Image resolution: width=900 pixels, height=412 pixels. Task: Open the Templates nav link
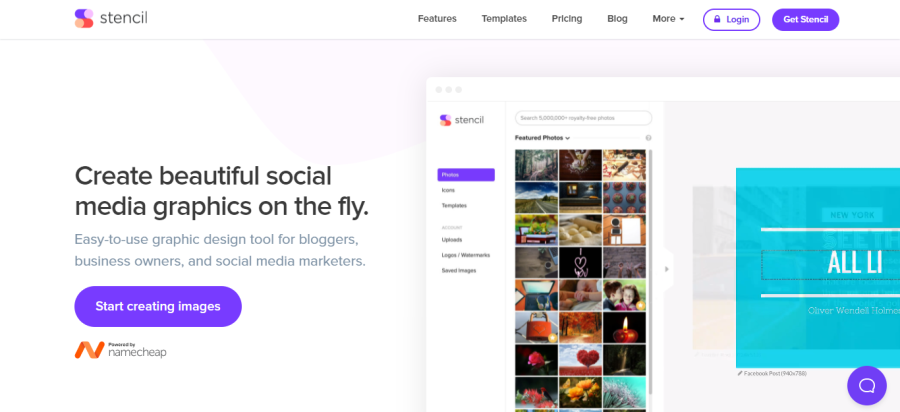[504, 19]
